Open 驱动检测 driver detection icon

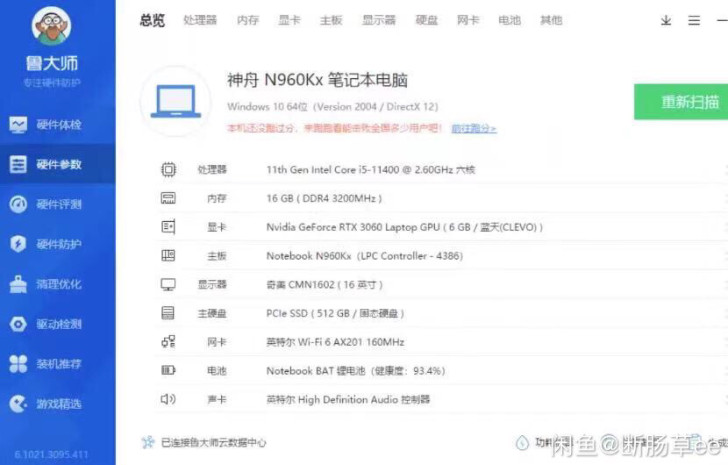coord(18,324)
